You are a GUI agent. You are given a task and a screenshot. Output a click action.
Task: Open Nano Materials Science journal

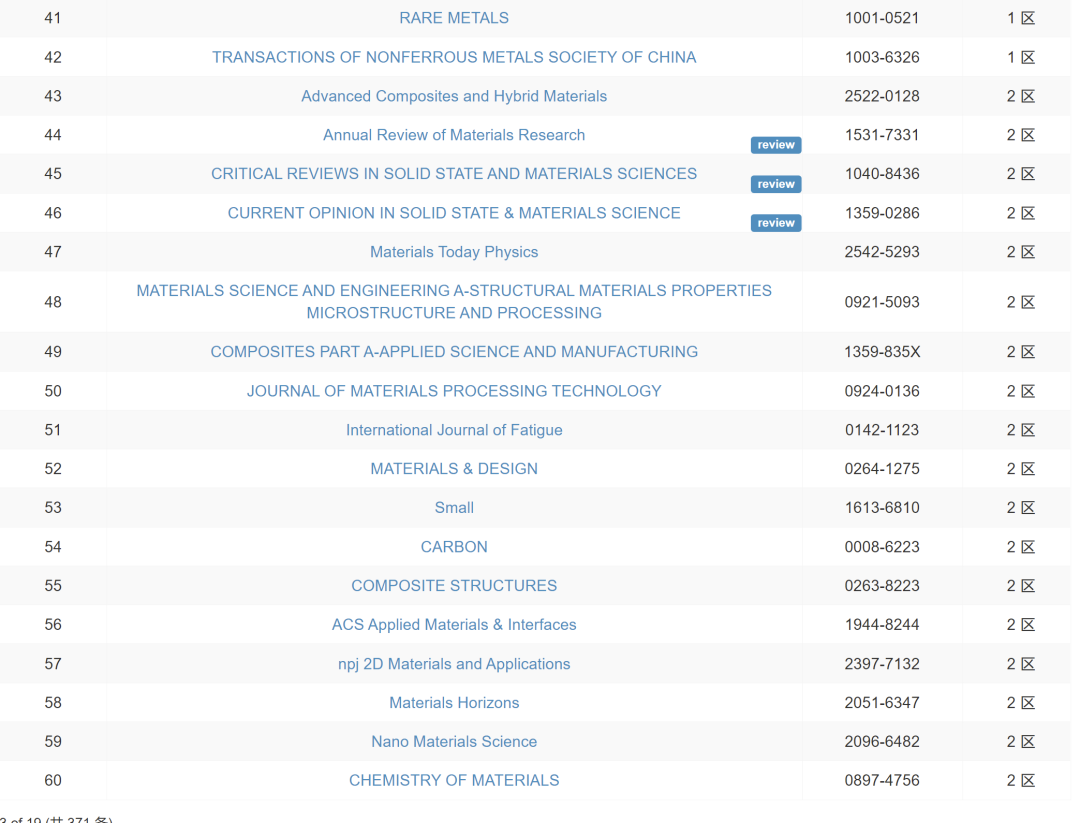[454, 742]
